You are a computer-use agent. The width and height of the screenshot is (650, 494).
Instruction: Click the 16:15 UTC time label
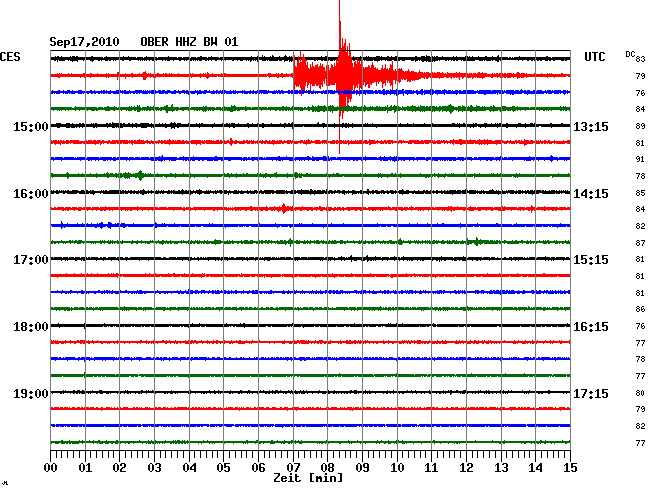pos(591,327)
